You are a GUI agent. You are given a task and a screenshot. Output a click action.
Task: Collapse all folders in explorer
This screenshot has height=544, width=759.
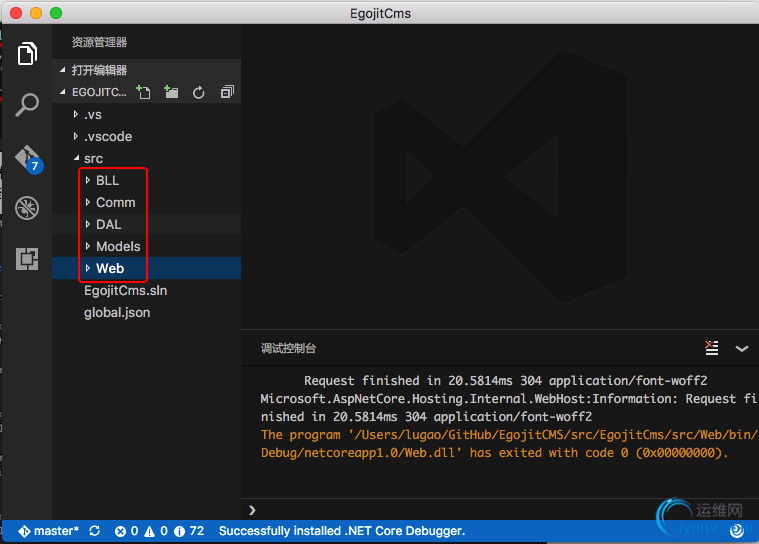tap(227, 92)
